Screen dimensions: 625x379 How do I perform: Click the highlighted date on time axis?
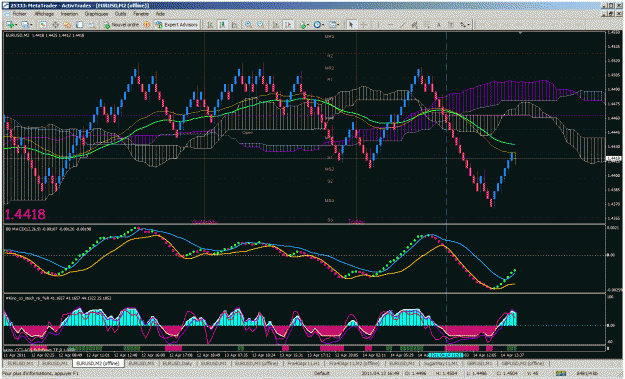(446, 355)
